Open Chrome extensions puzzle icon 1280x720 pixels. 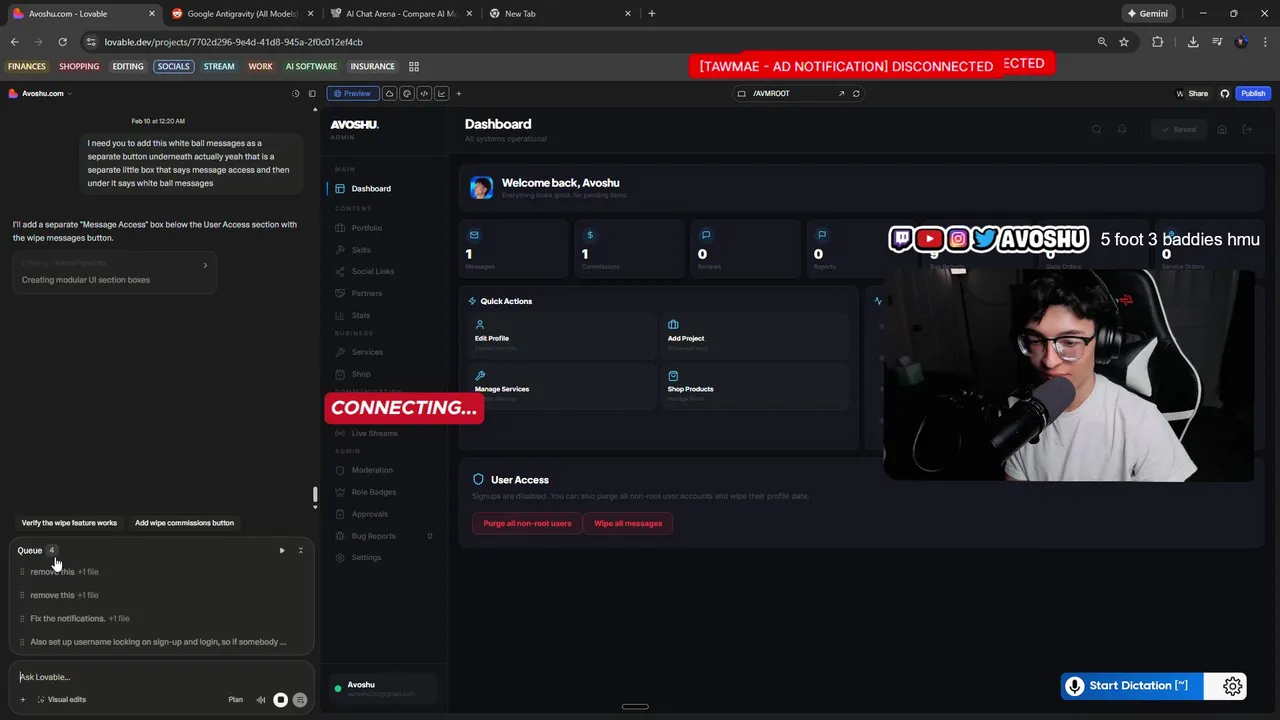pyautogui.click(x=1158, y=42)
